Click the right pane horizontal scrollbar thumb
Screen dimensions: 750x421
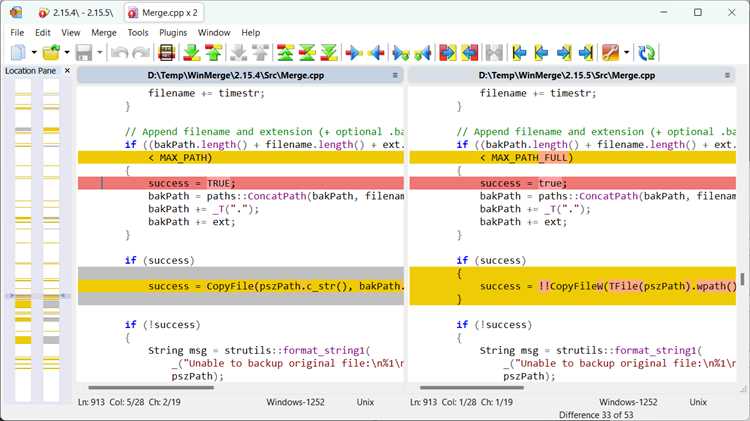pos(472,388)
